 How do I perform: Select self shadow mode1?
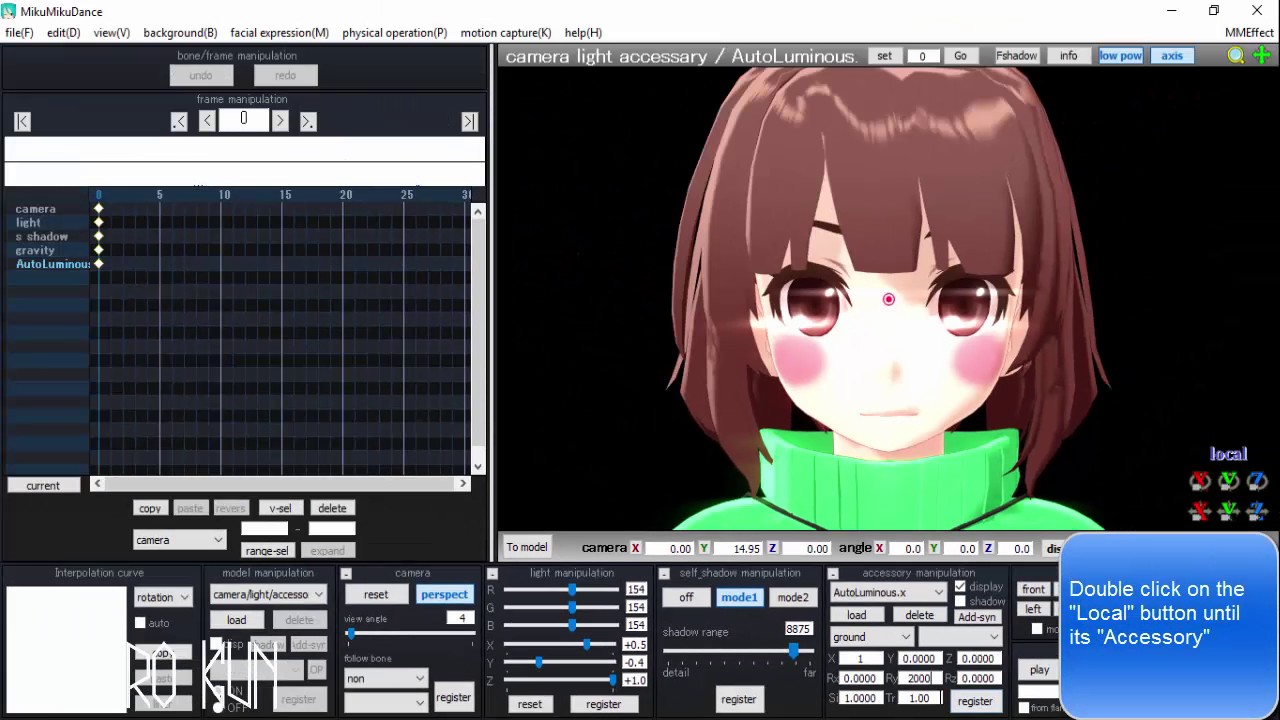(739, 598)
